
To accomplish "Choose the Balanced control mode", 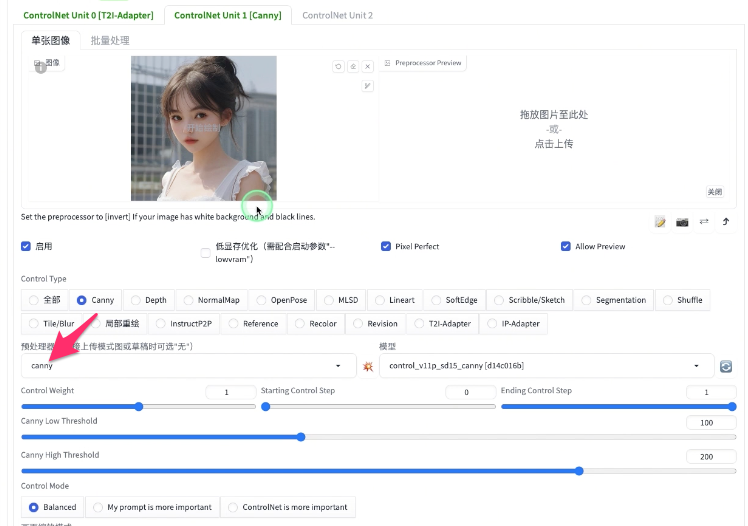I will click(52, 507).
